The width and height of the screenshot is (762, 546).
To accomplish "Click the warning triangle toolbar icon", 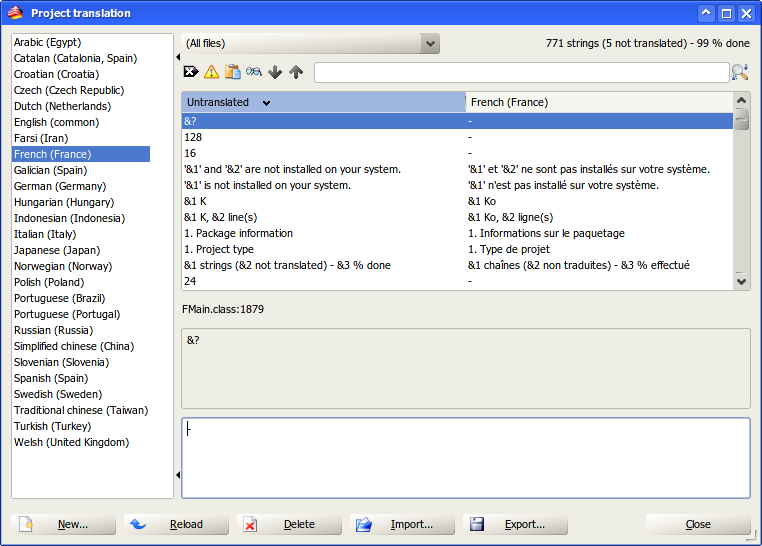I will coord(211,72).
